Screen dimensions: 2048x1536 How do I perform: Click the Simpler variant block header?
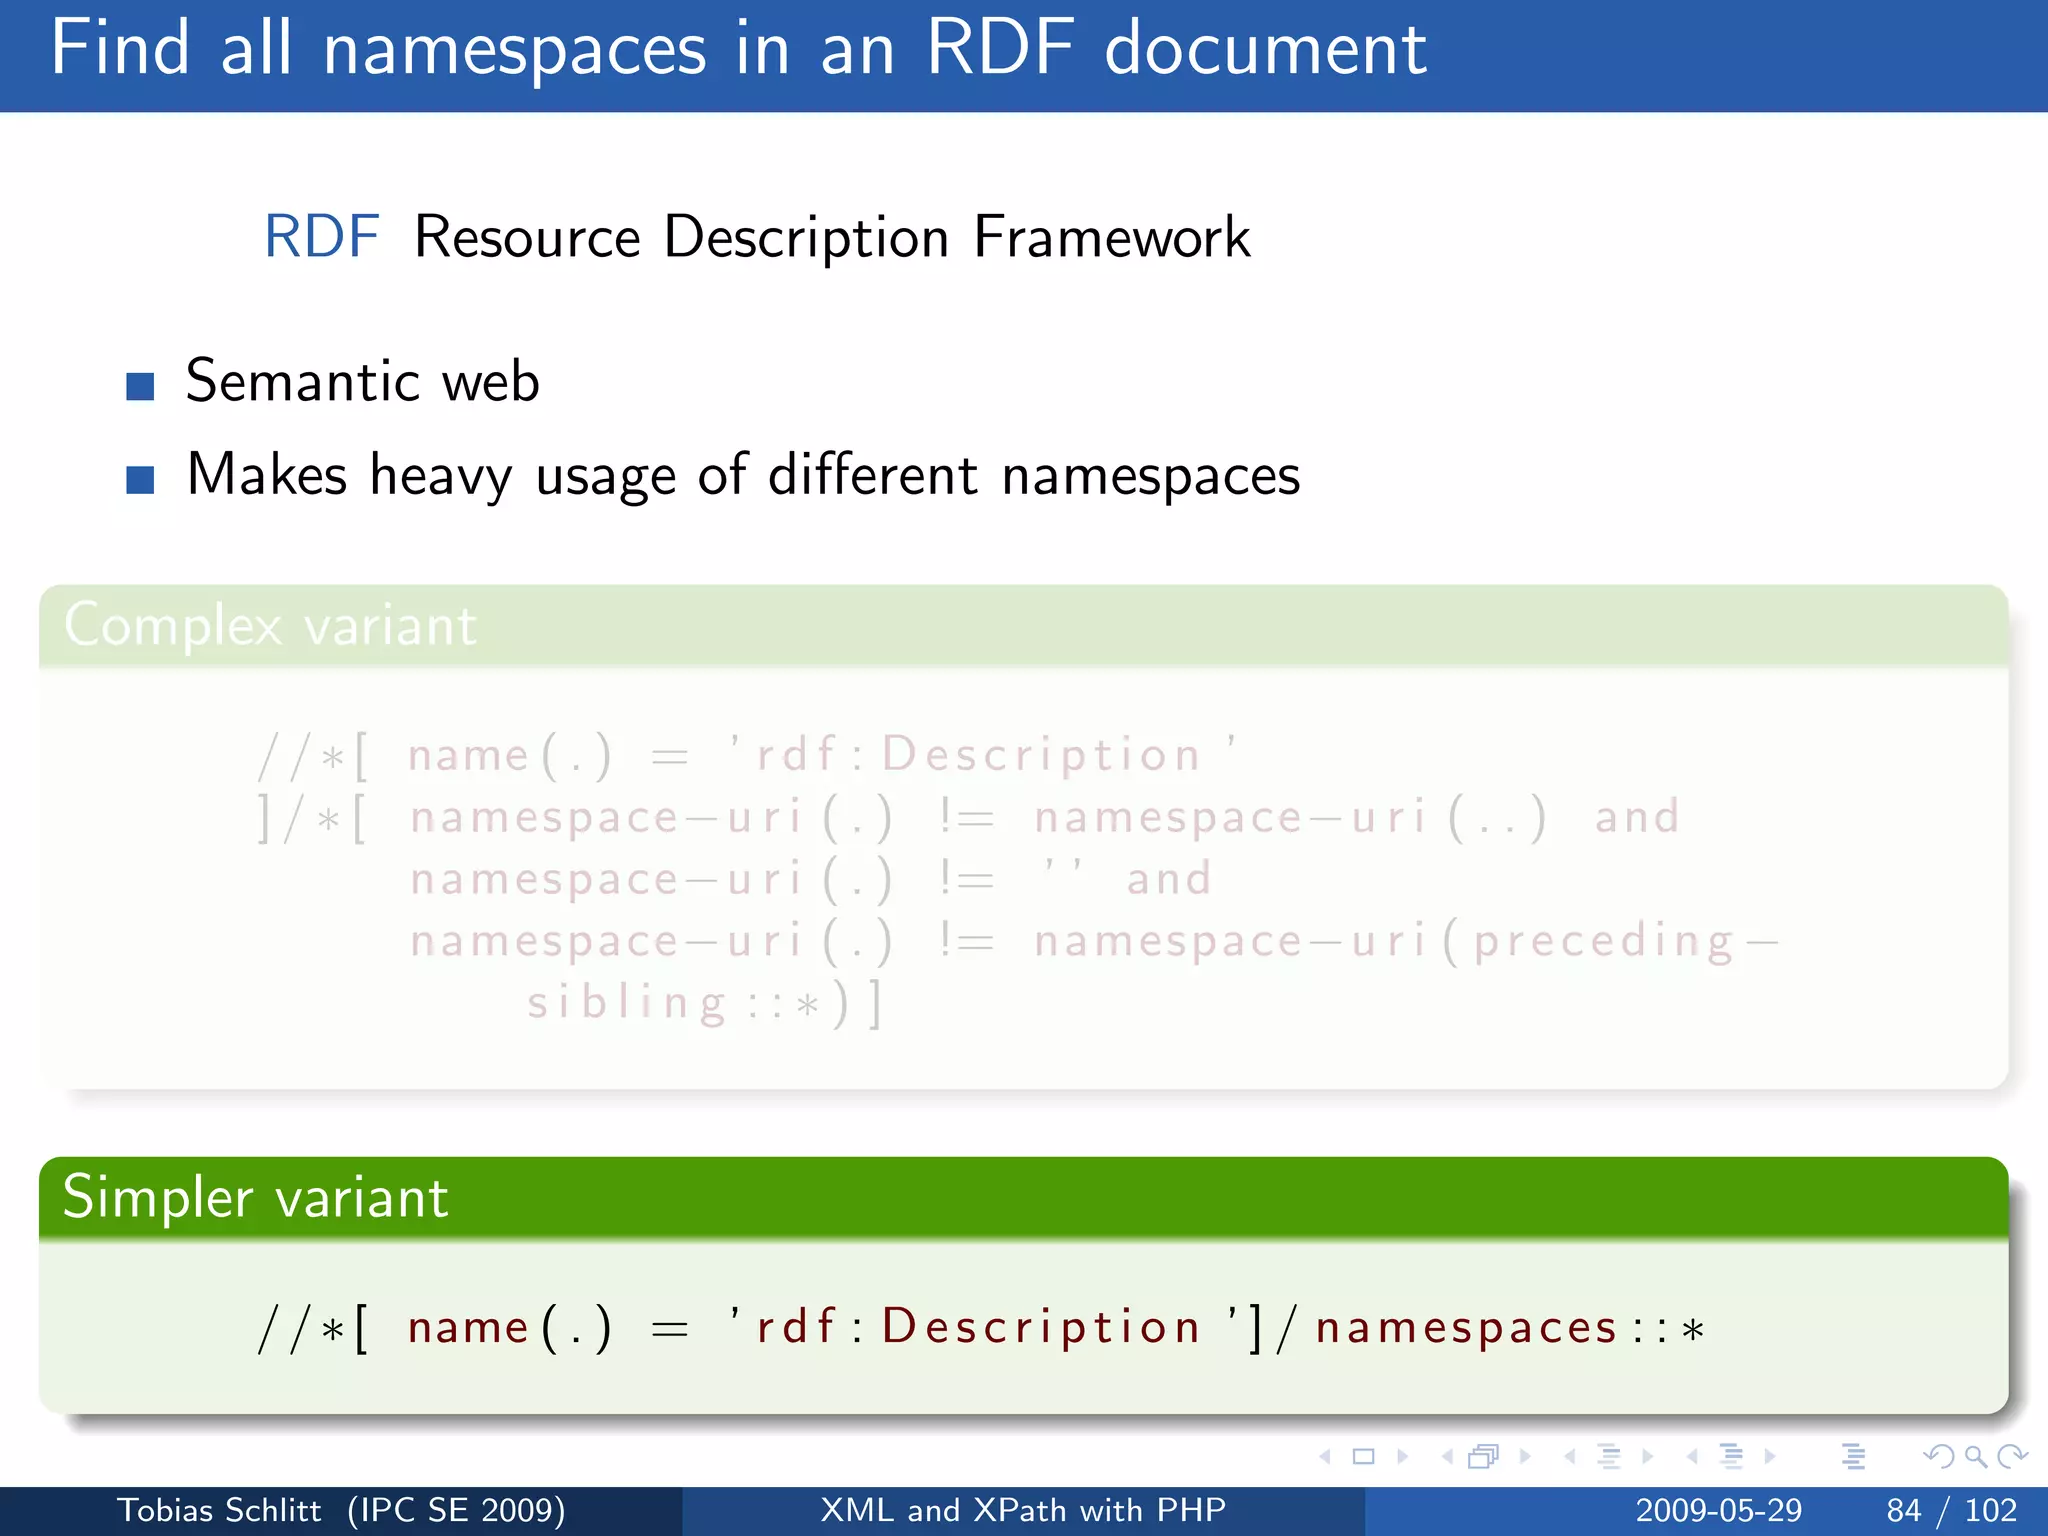[x=256, y=1197]
